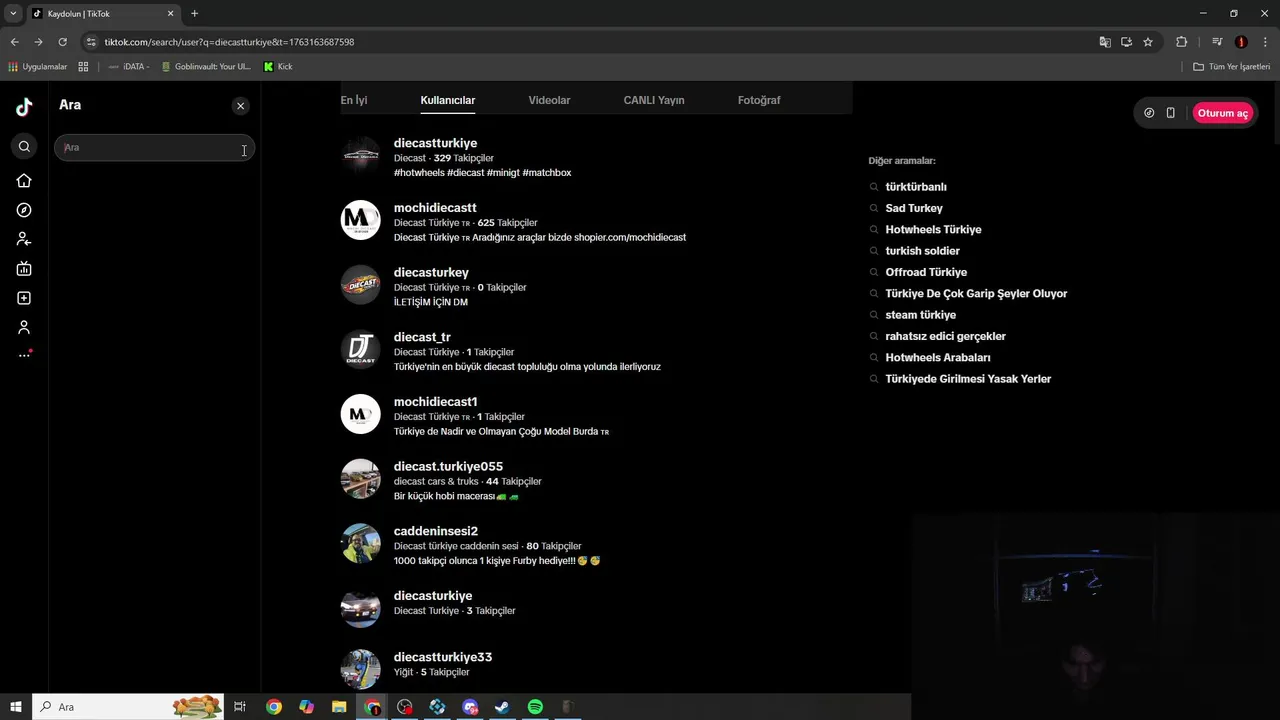Open the diecastturkiye33 user profile
The image size is (1280, 720).
[443, 657]
